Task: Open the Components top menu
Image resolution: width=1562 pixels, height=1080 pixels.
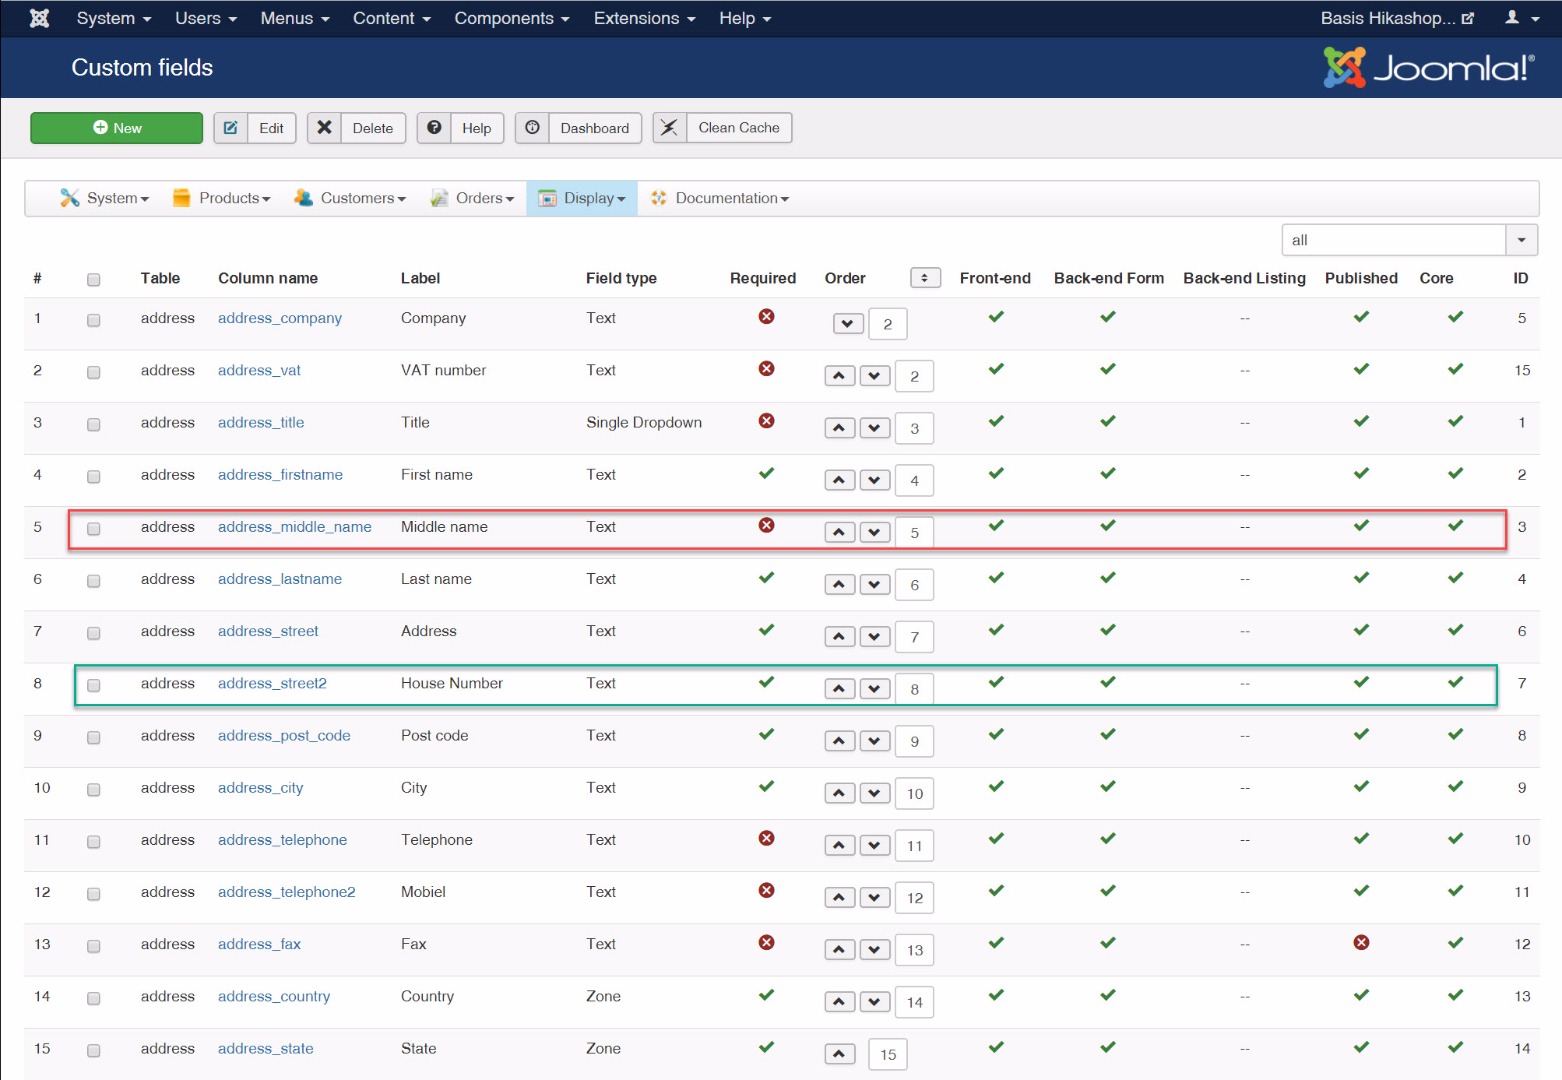Action: 511,18
